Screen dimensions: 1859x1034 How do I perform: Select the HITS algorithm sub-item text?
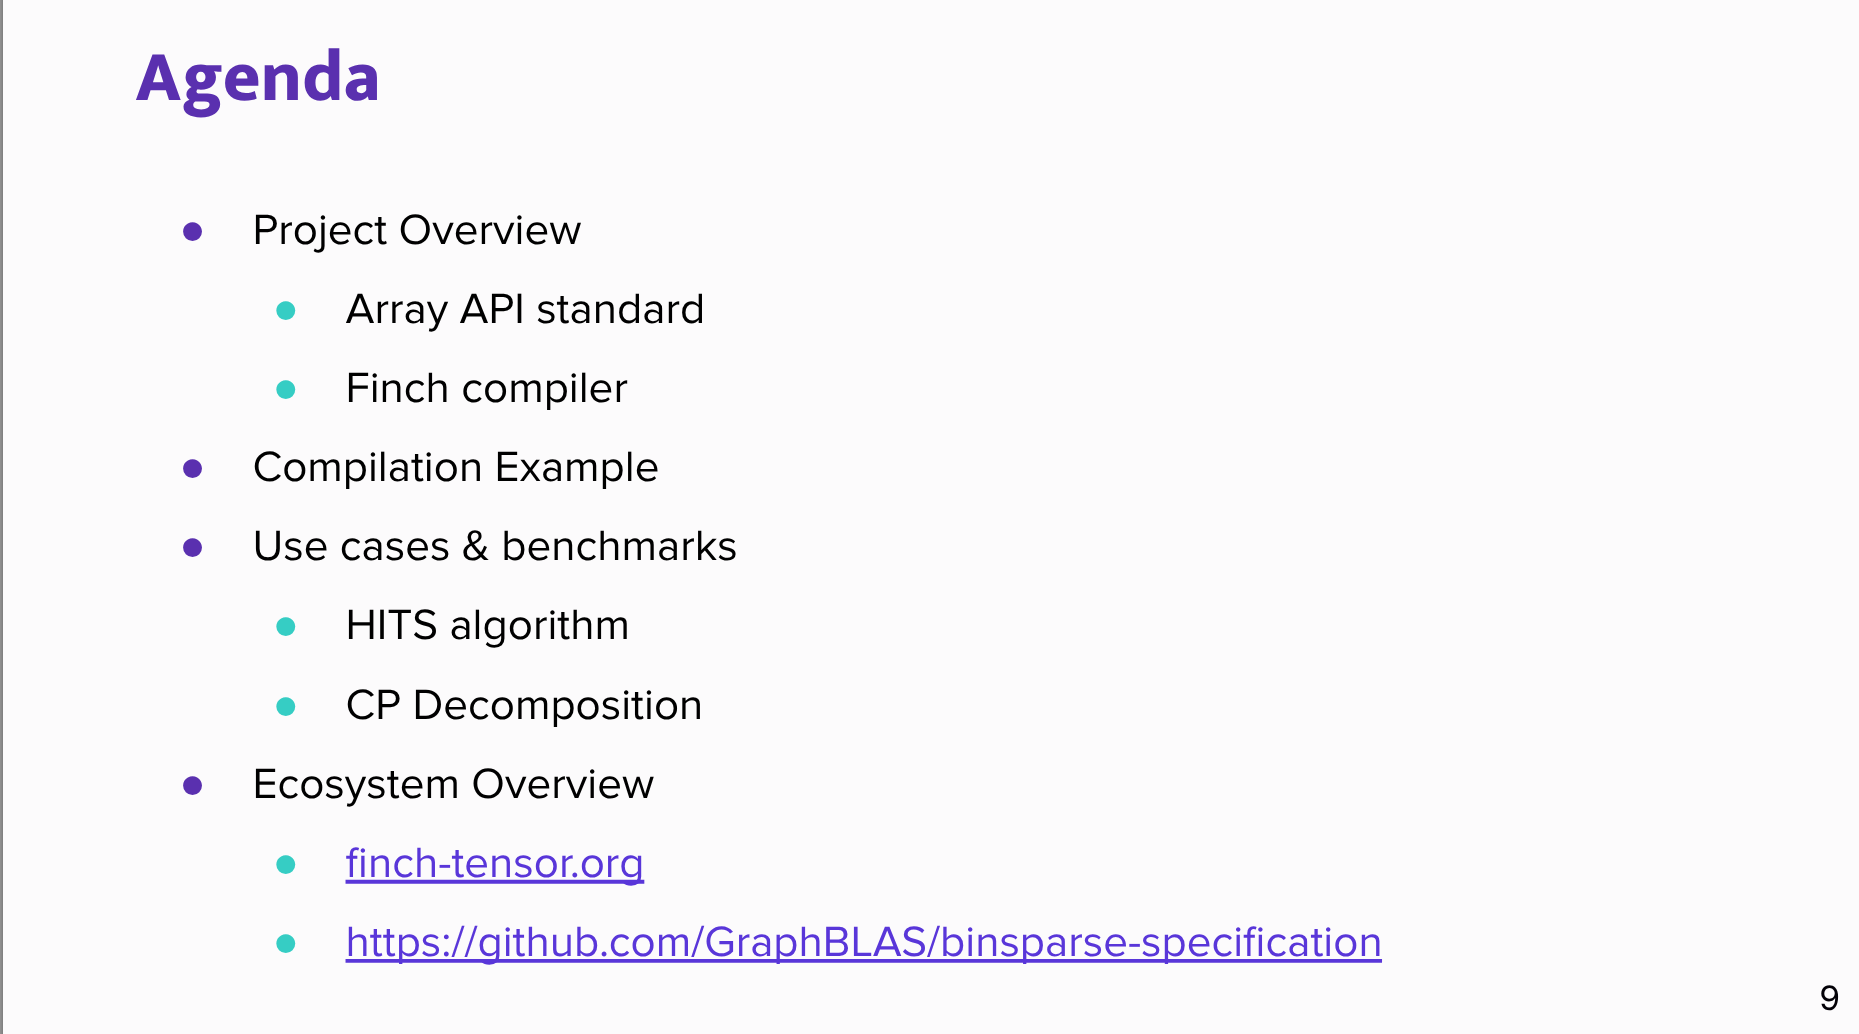coord(487,626)
